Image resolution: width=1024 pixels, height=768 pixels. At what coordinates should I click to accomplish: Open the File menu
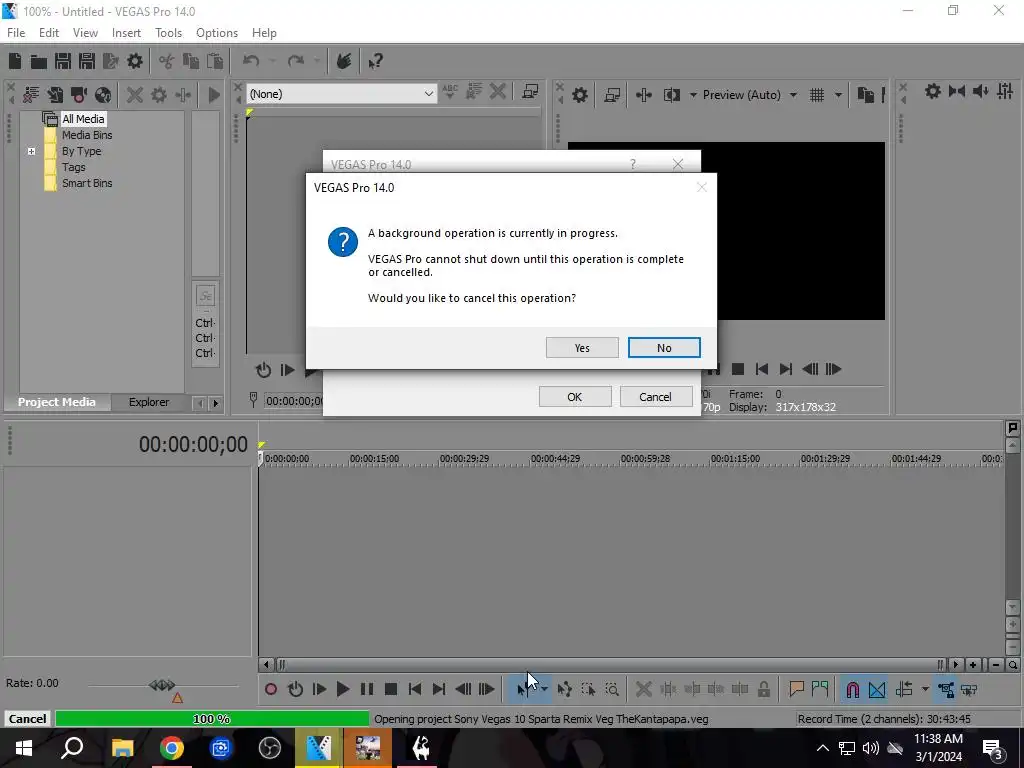point(16,33)
